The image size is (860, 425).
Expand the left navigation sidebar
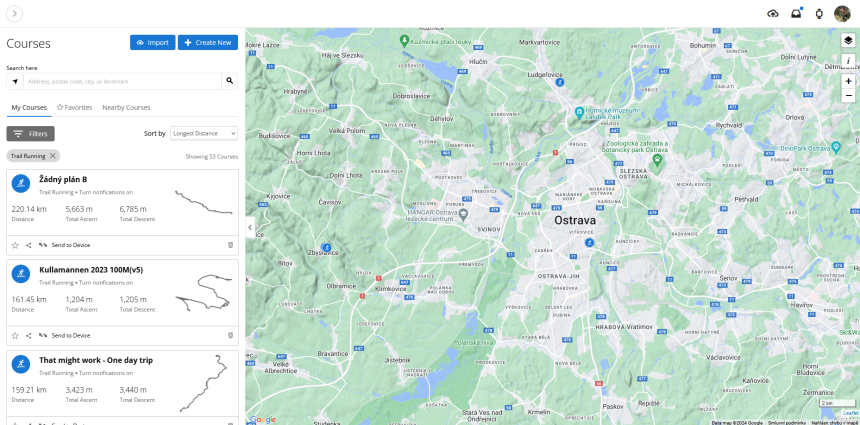tap(14, 13)
